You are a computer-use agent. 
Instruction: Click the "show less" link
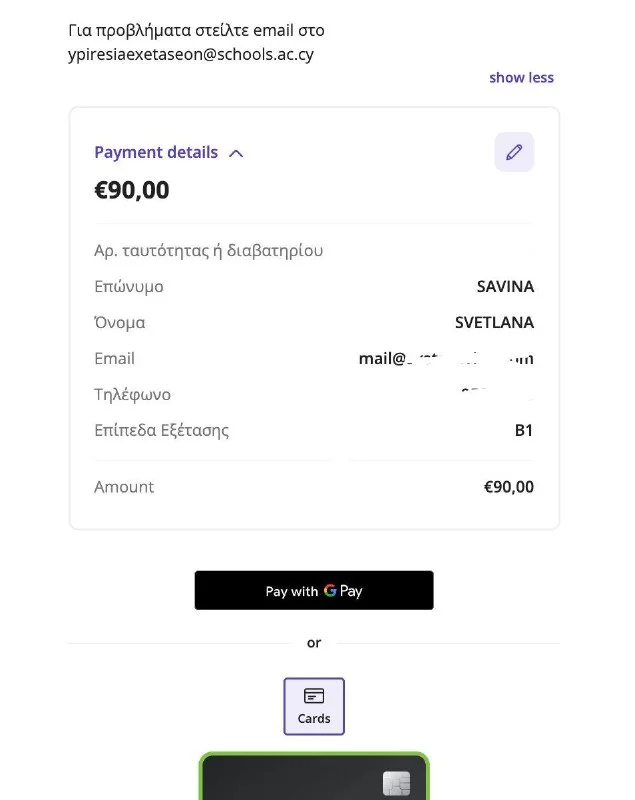point(521,78)
